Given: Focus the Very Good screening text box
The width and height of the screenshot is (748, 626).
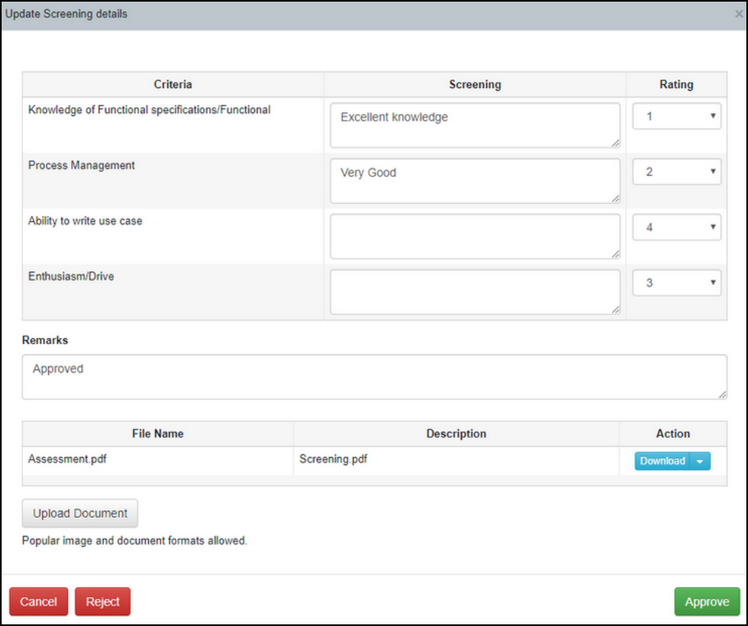Looking at the screenshot, I should pyautogui.click(x=475, y=181).
